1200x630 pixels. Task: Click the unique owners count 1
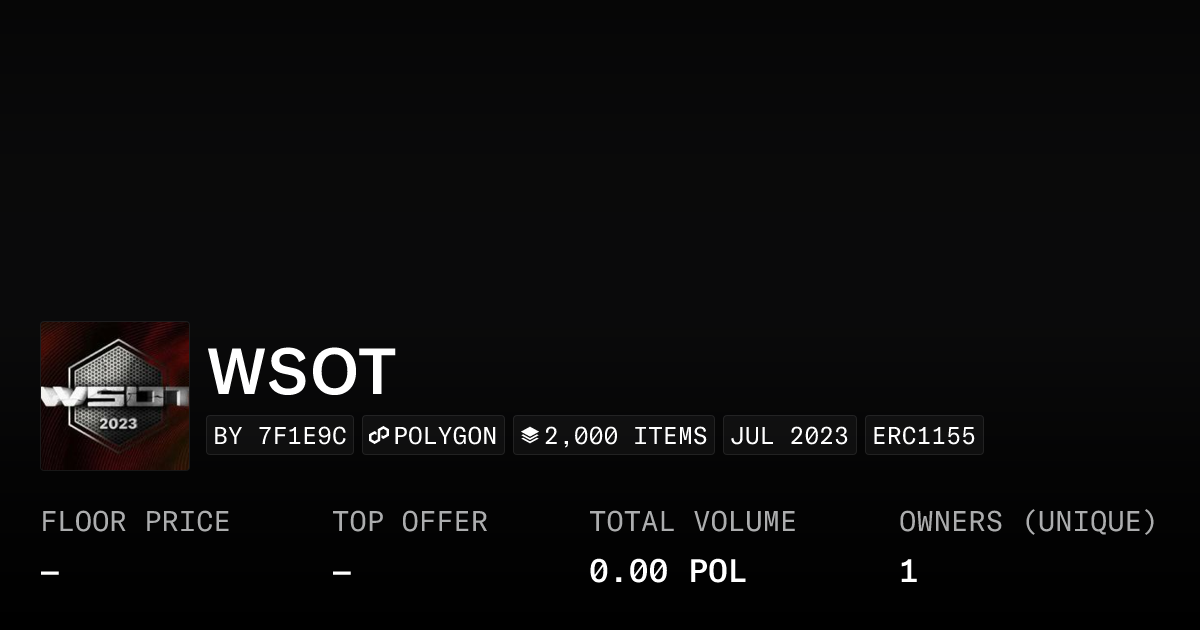click(908, 572)
